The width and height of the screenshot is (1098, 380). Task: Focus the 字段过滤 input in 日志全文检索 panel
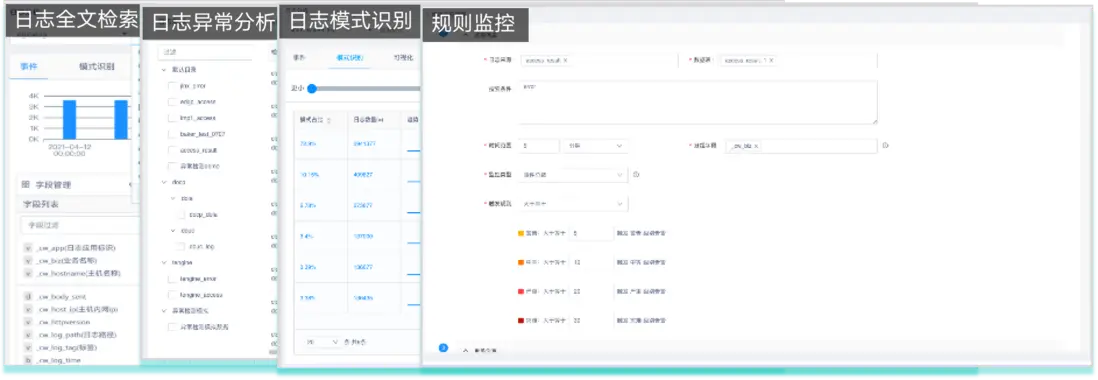pos(80,225)
